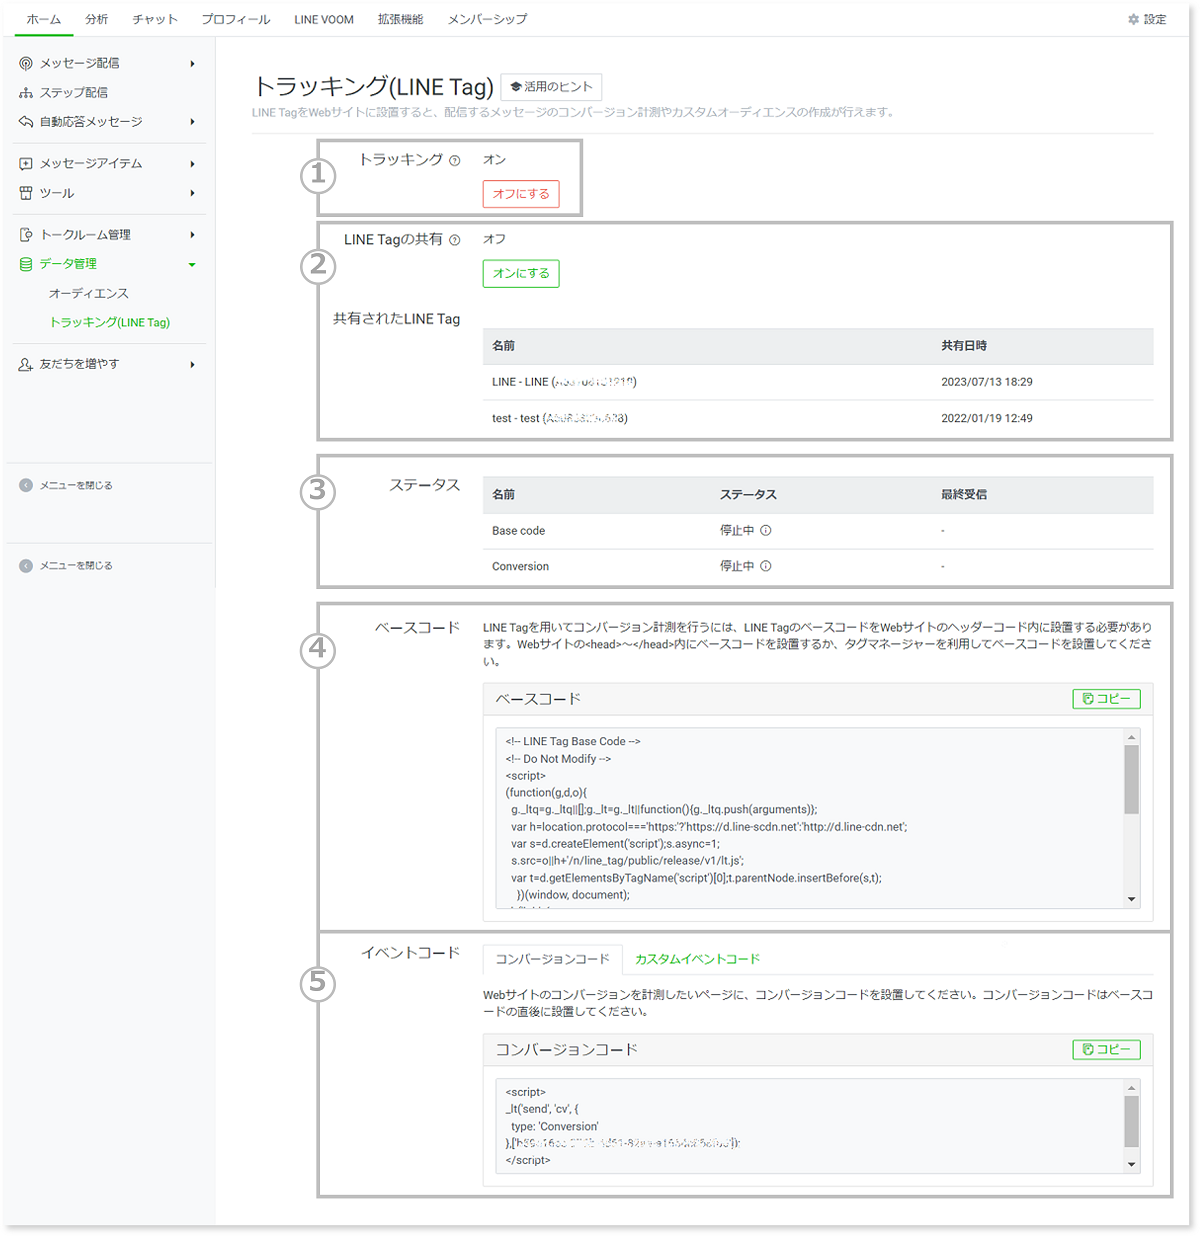Click the 友だちを増やす add-friend icon
This screenshot has height=1236, width=1200.
(26, 364)
